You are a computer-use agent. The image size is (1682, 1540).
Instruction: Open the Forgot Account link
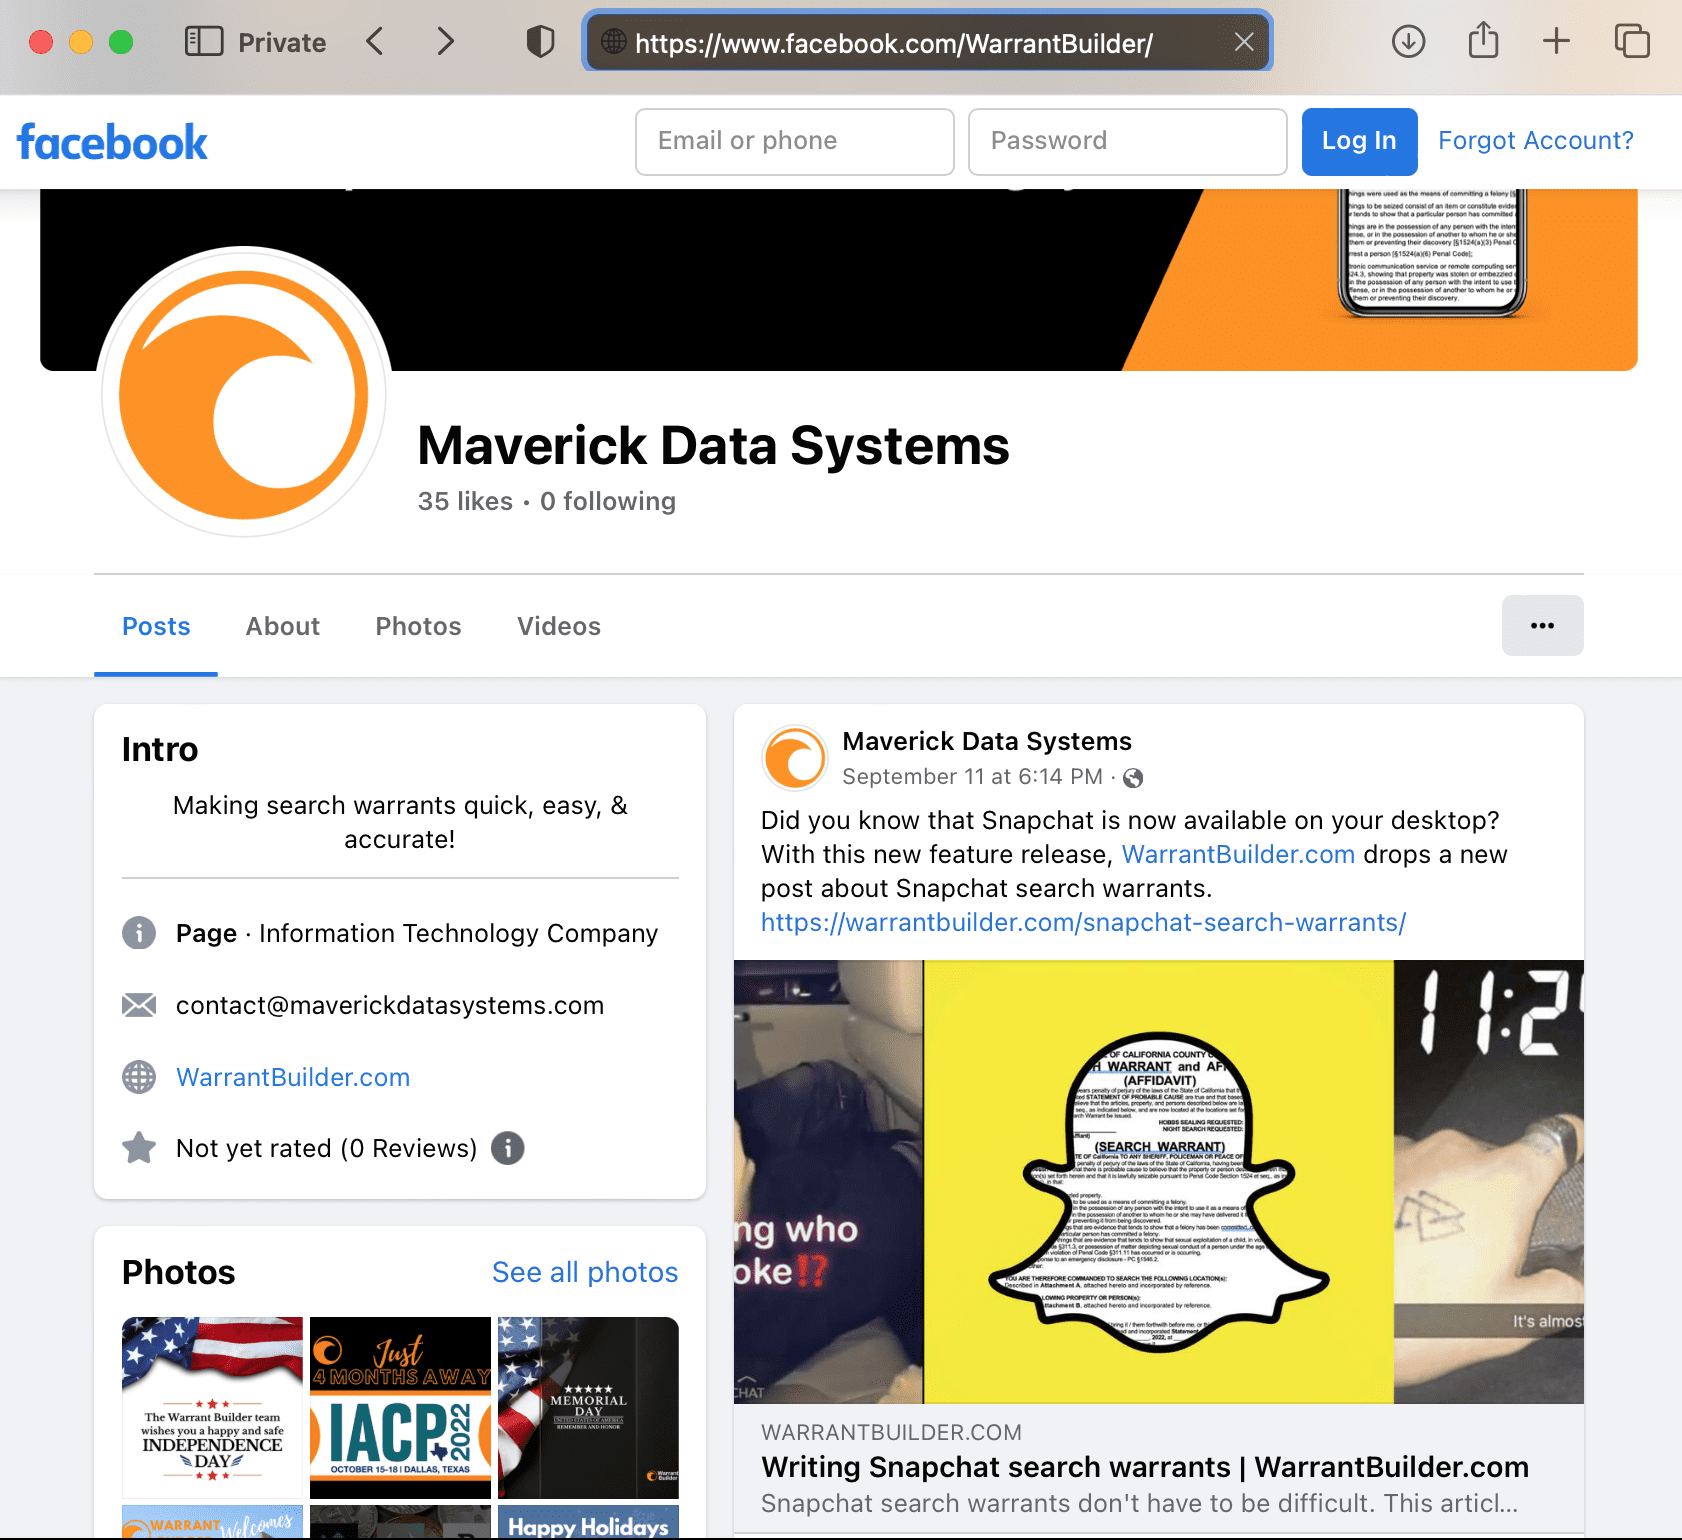coord(1535,141)
